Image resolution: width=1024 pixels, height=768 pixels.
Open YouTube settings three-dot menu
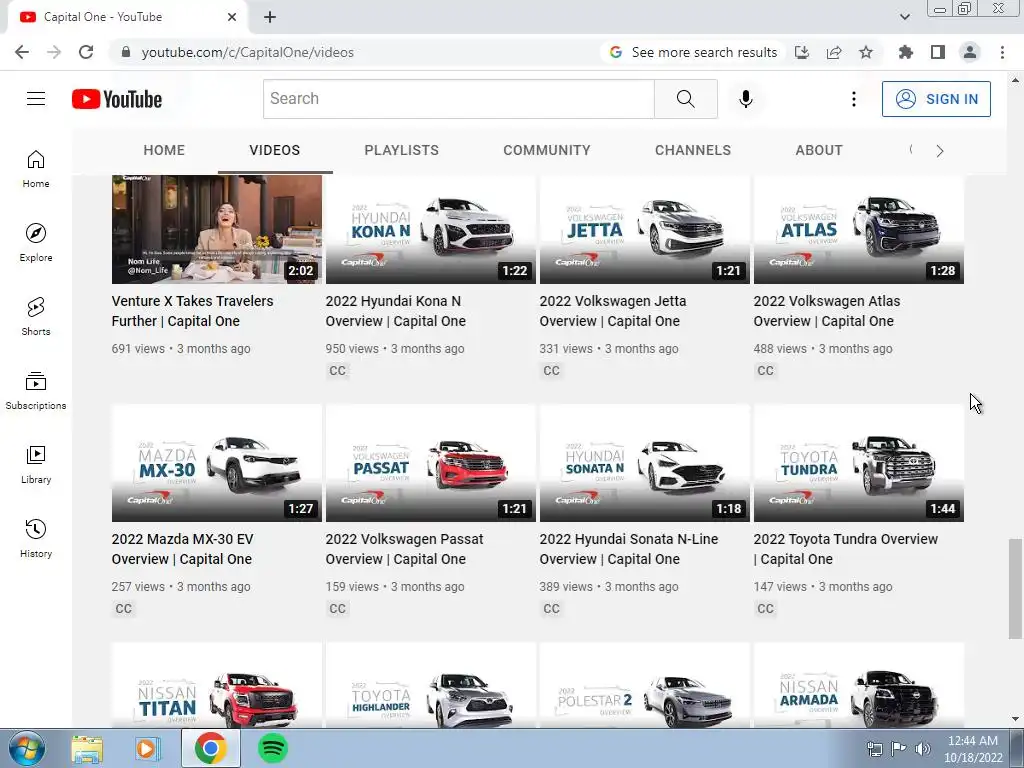click(854, 99)
